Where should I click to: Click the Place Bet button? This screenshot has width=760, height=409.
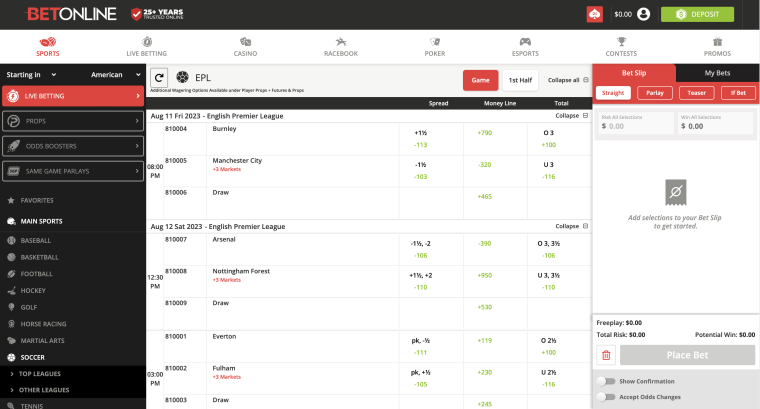[x=687, y=355]
